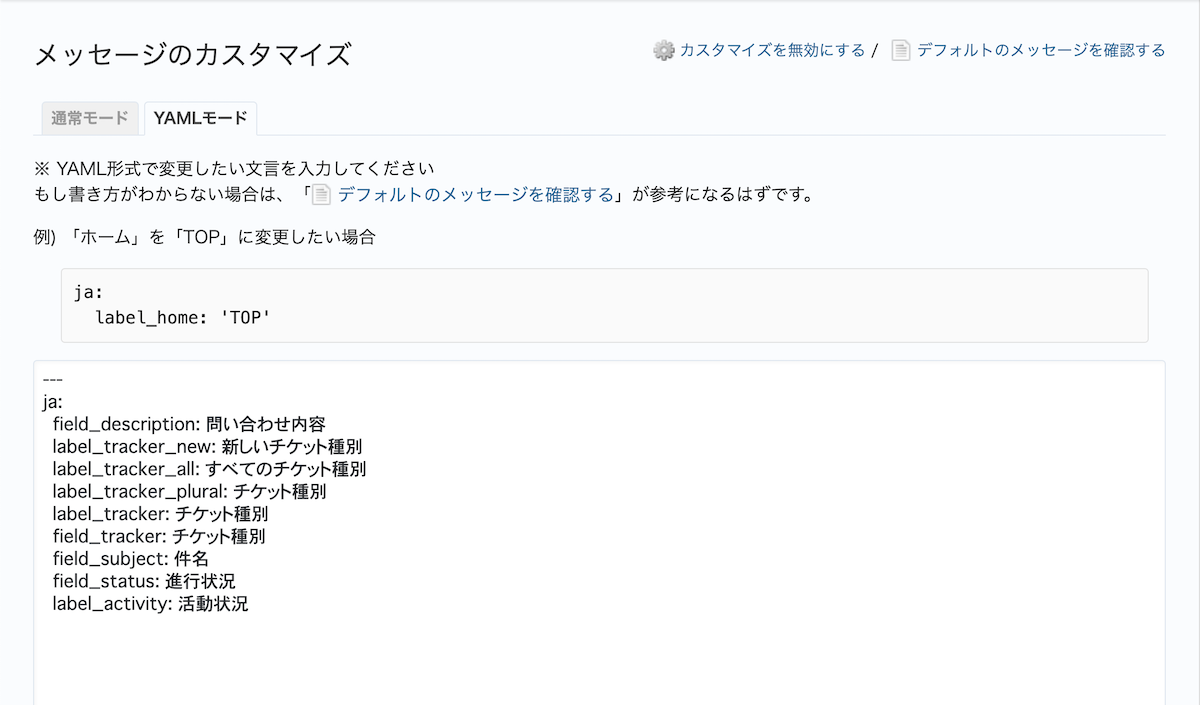Image resolution: width=1200 pixels, height=705 pixels.
Task: Click the label_activity: 活動状況 line
Action: (x=150, y=604)
